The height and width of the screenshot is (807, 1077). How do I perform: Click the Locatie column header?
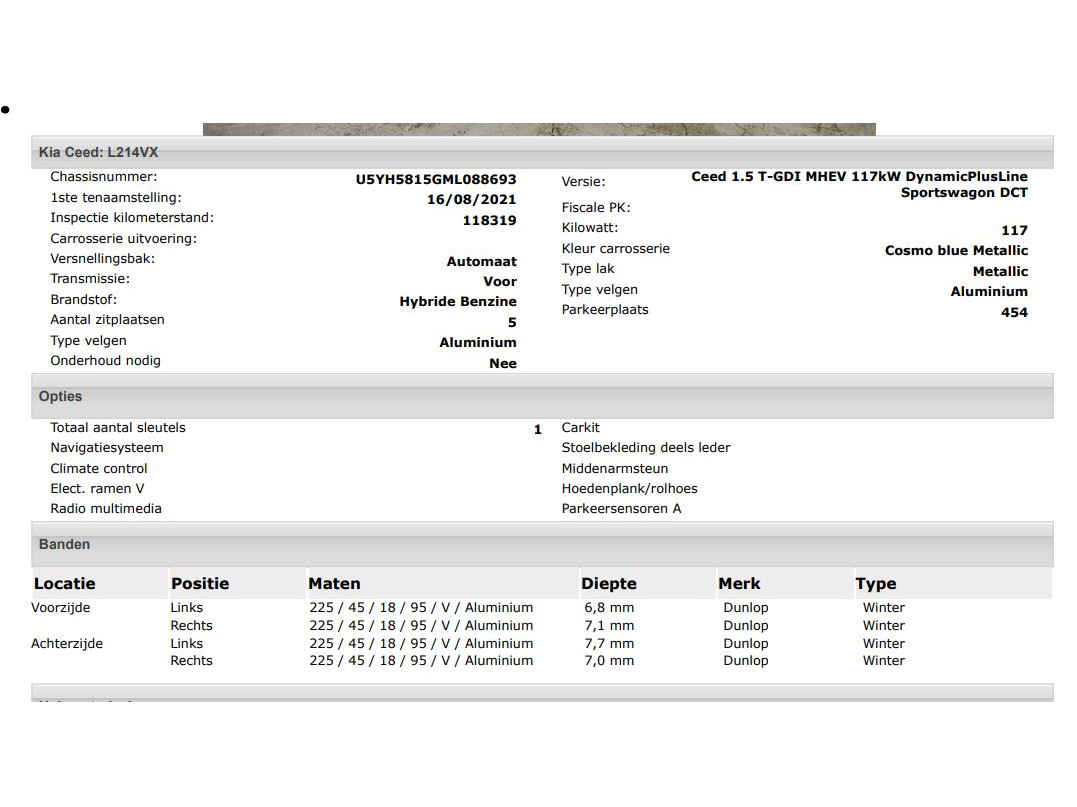coord(65,584)
